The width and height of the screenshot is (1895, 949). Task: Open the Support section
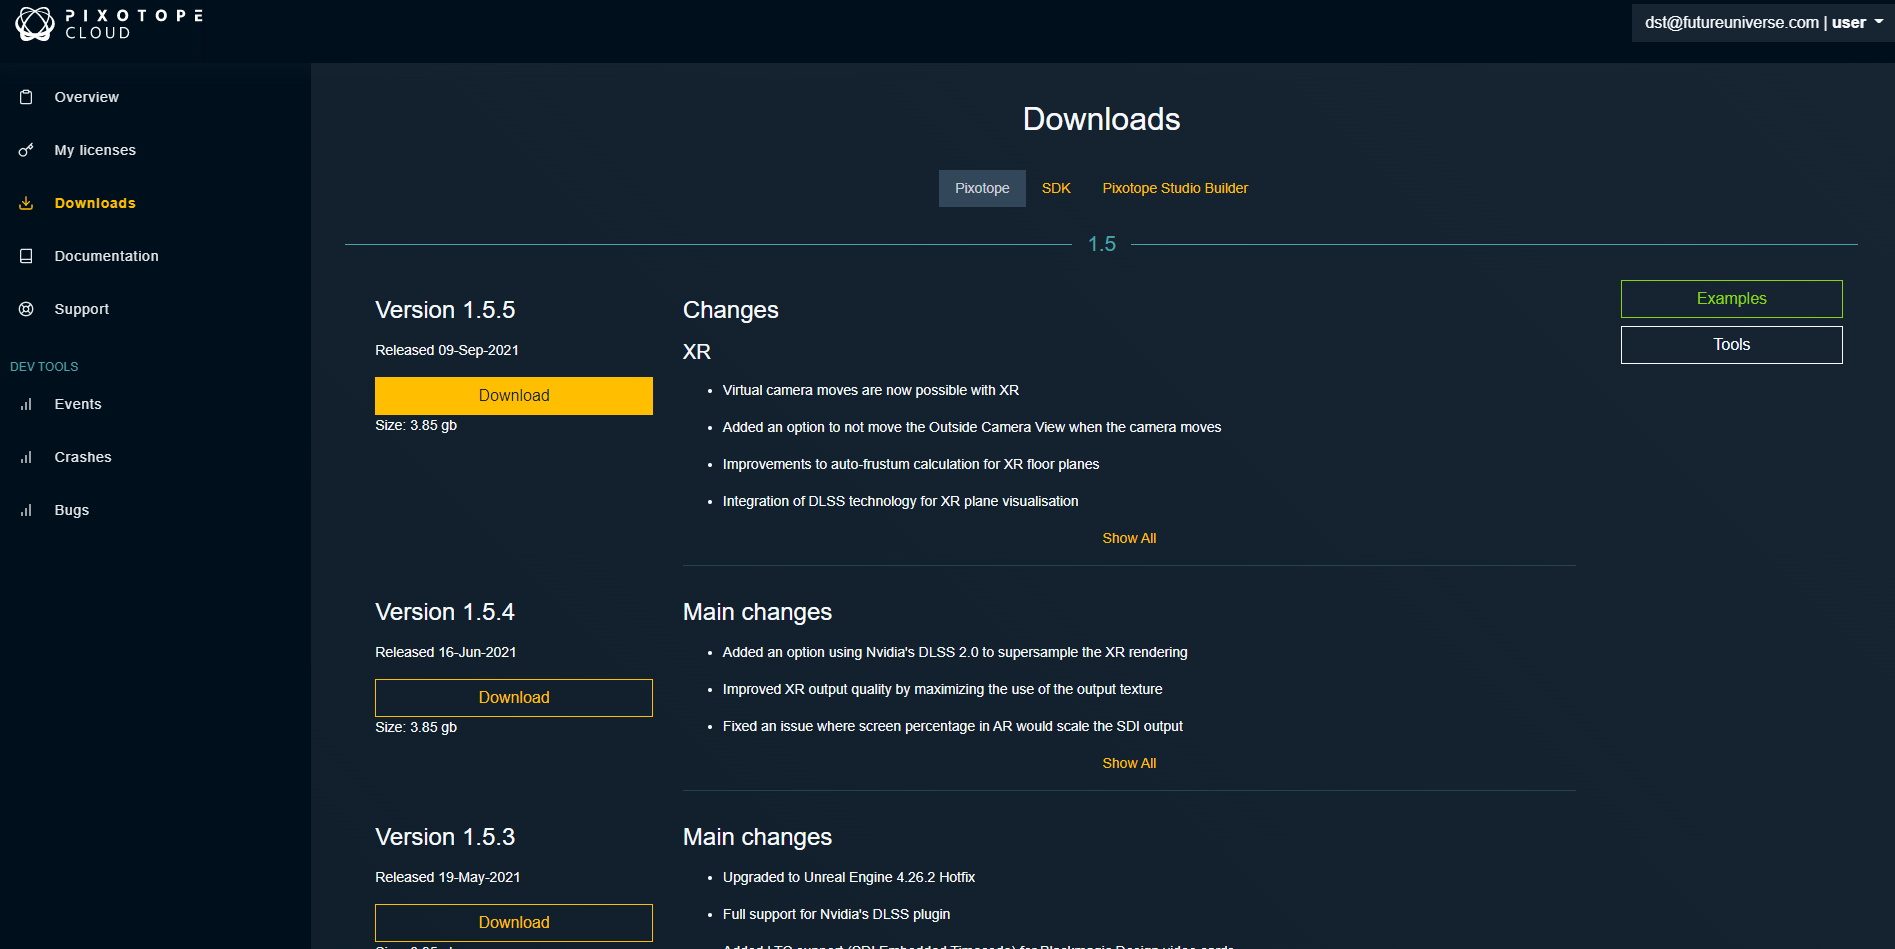[x=81, y=309]
